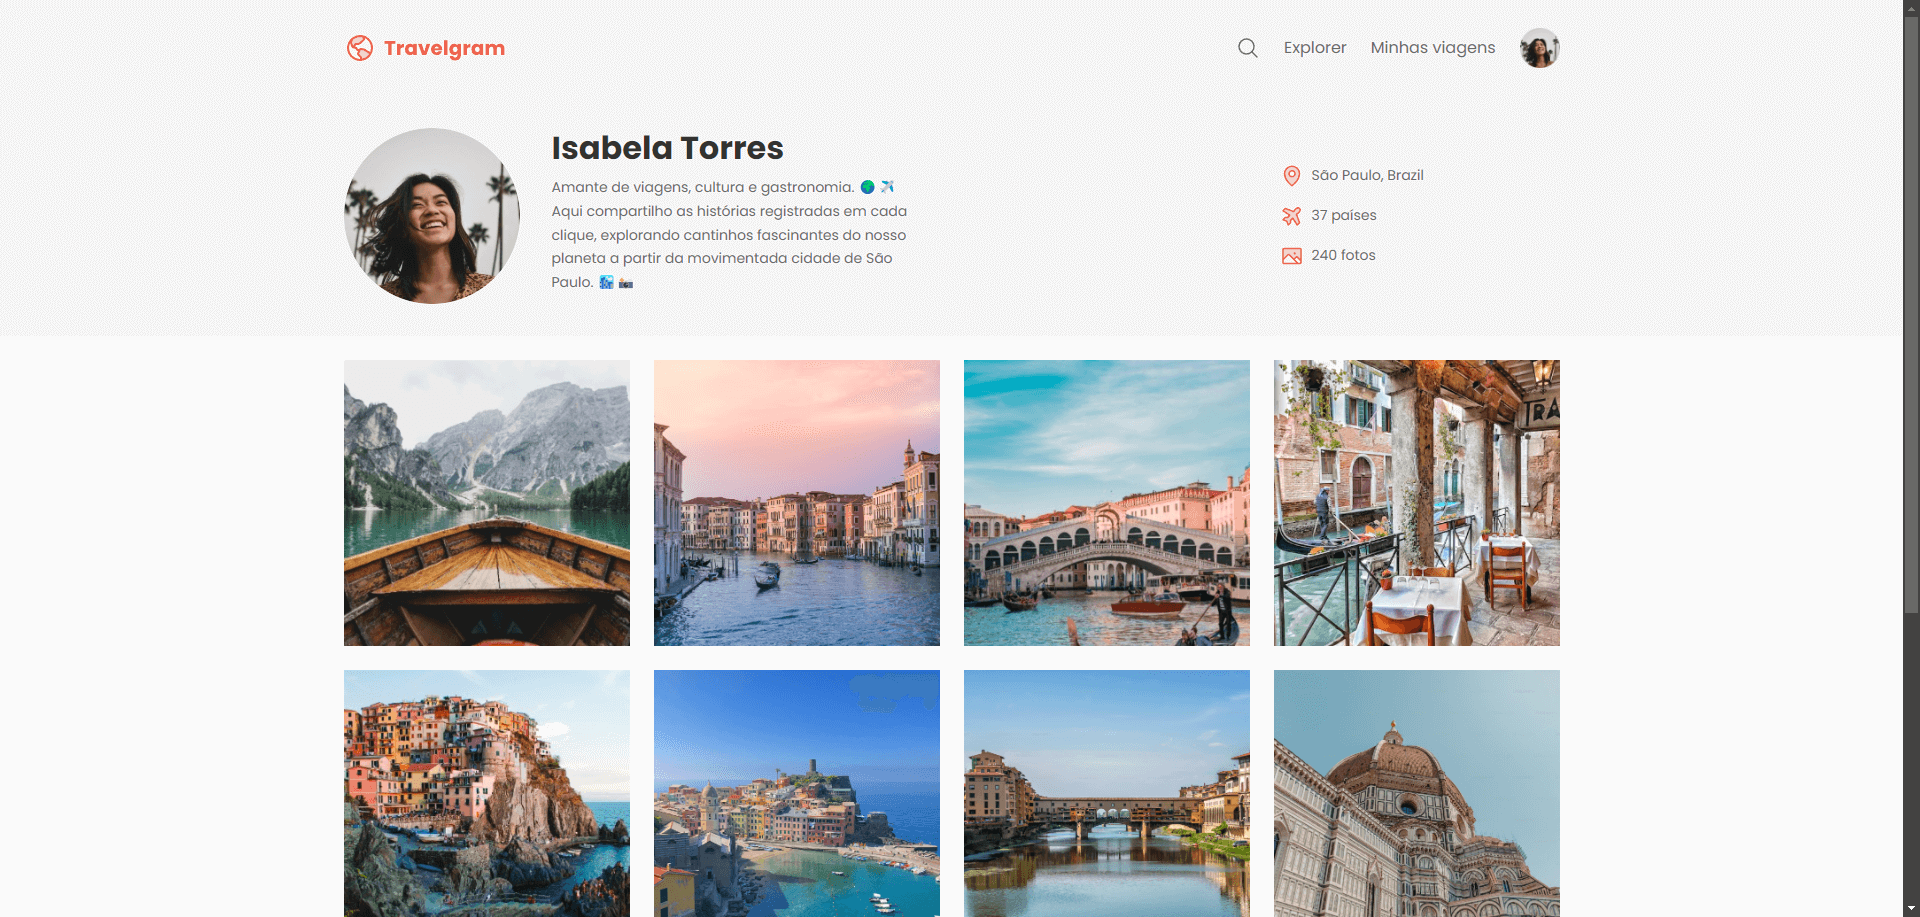Open the Ponte Vecchio bridge photo
1920x917 pixels.
pyautogui.click(x=1107, y=793)
